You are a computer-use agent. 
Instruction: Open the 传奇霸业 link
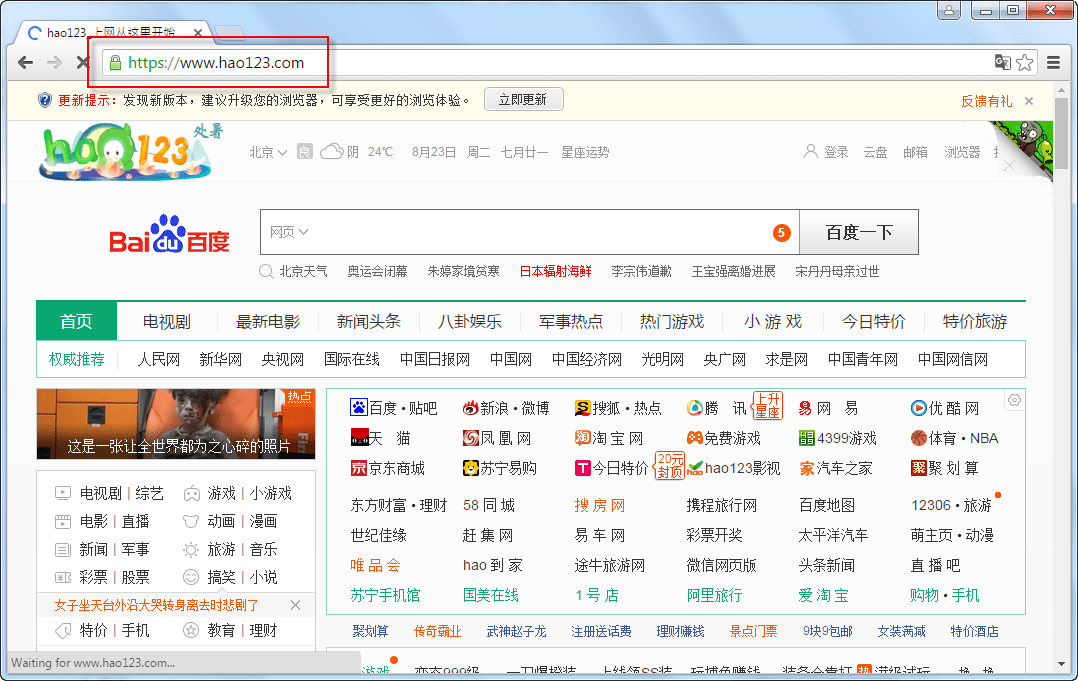pyautogui.click(x=437, y=632)
